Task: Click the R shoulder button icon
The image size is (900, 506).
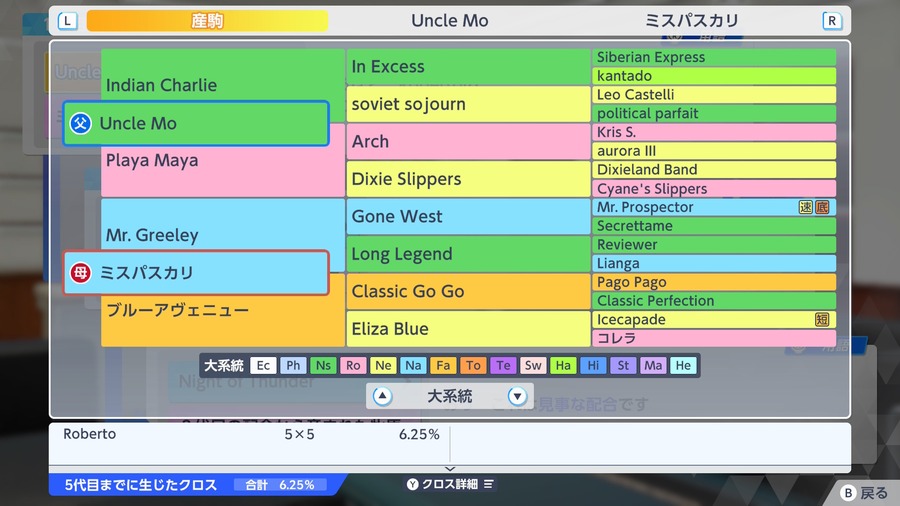Action: 832,21
